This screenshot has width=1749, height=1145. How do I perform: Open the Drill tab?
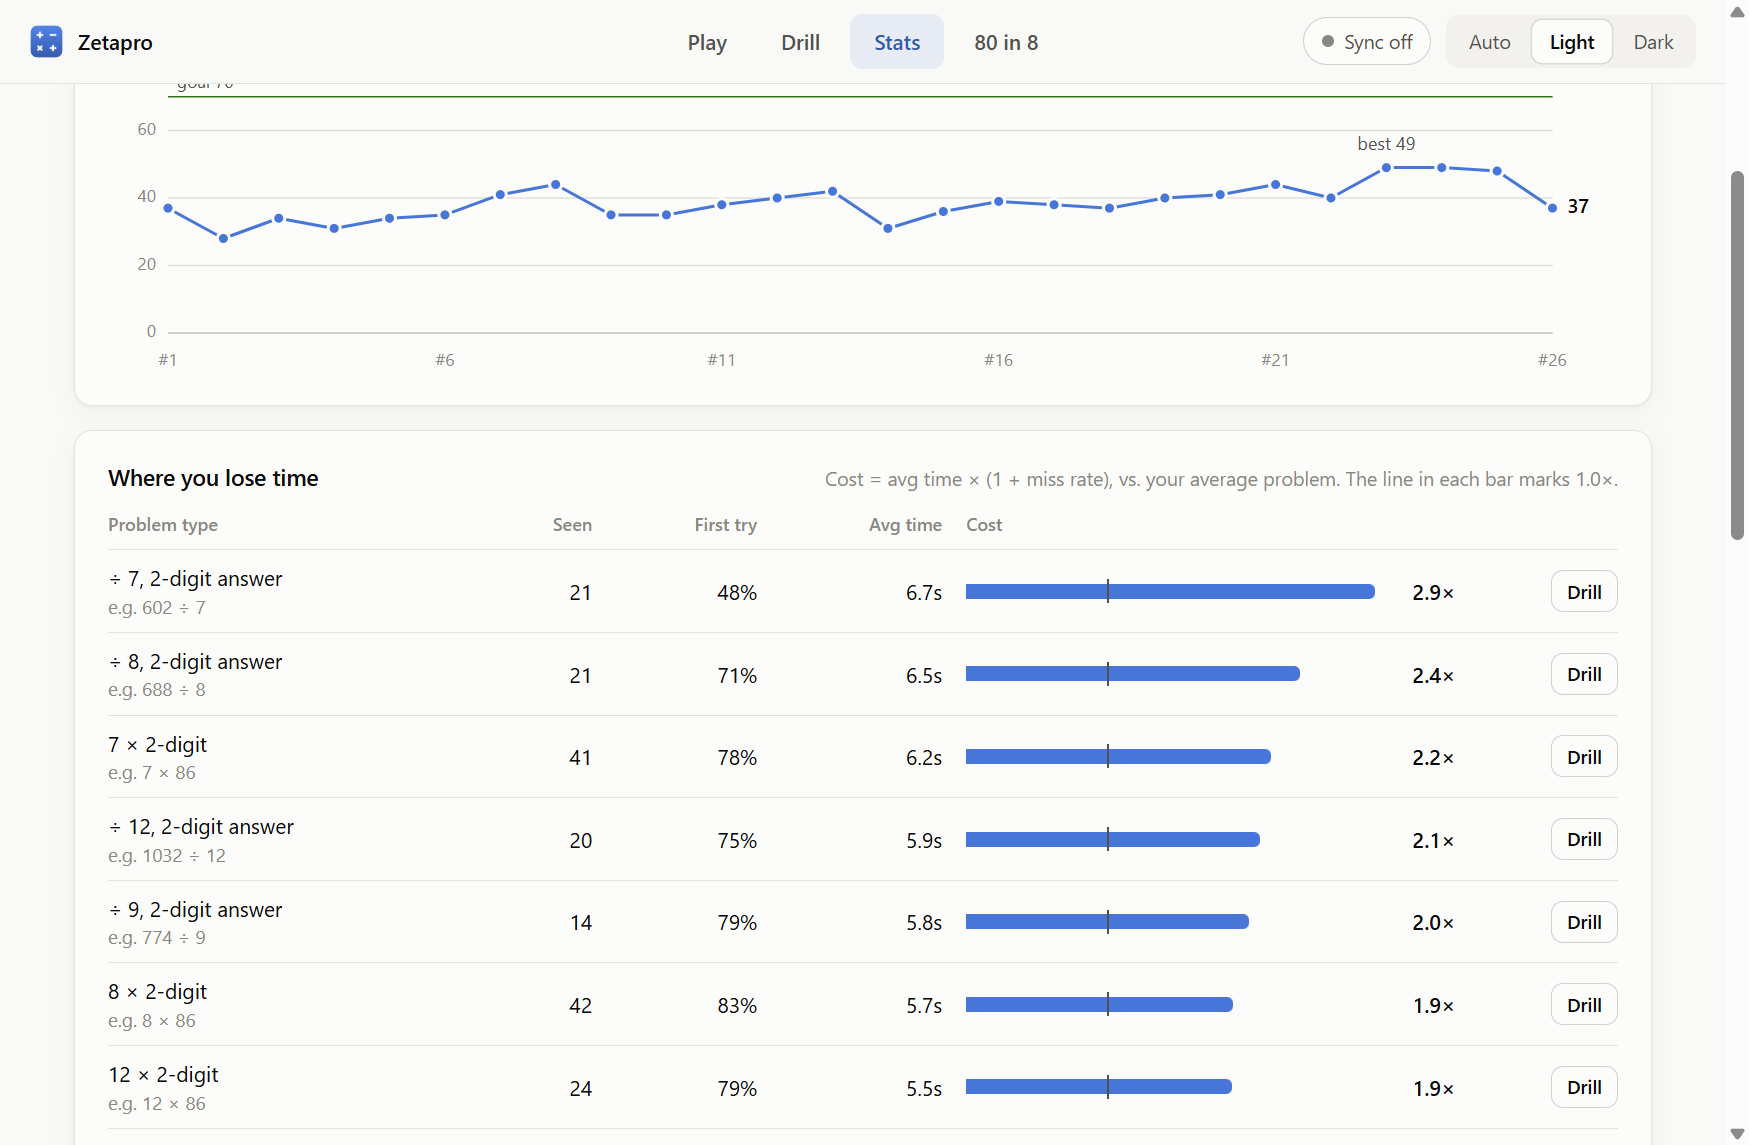pyautogui.click(x=800, y=42)
